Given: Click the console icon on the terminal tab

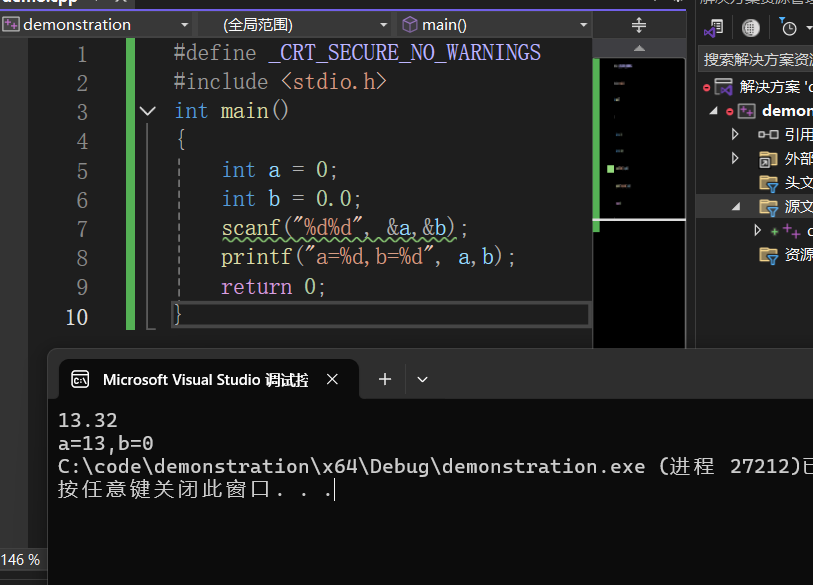Looking at the screenshot, I should 80,379.
